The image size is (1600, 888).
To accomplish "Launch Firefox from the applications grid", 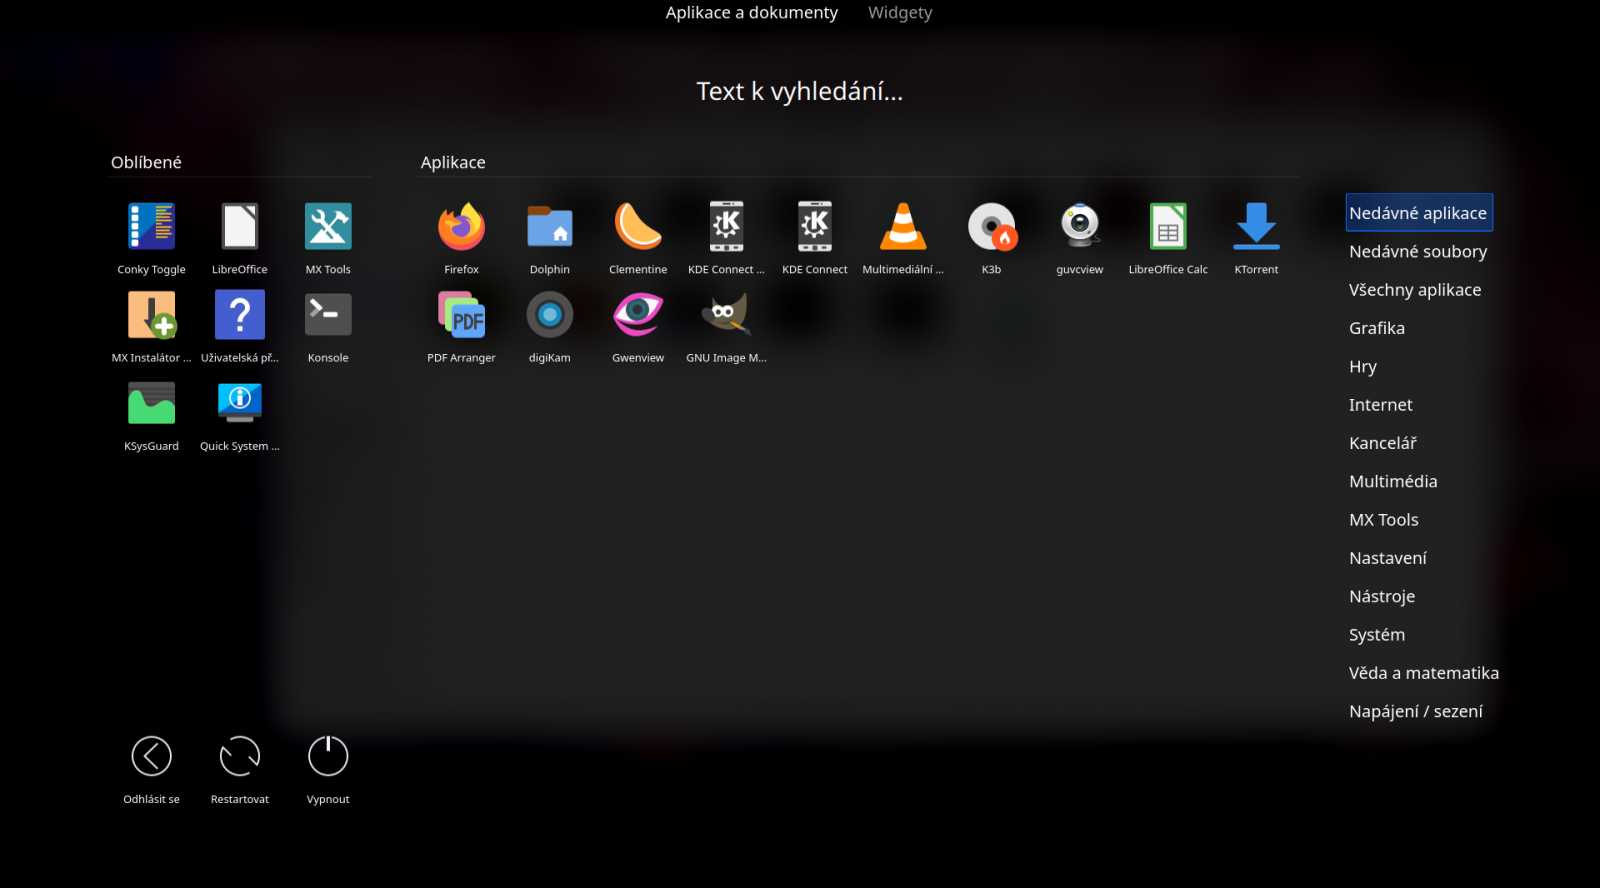I will coord(461,238).
